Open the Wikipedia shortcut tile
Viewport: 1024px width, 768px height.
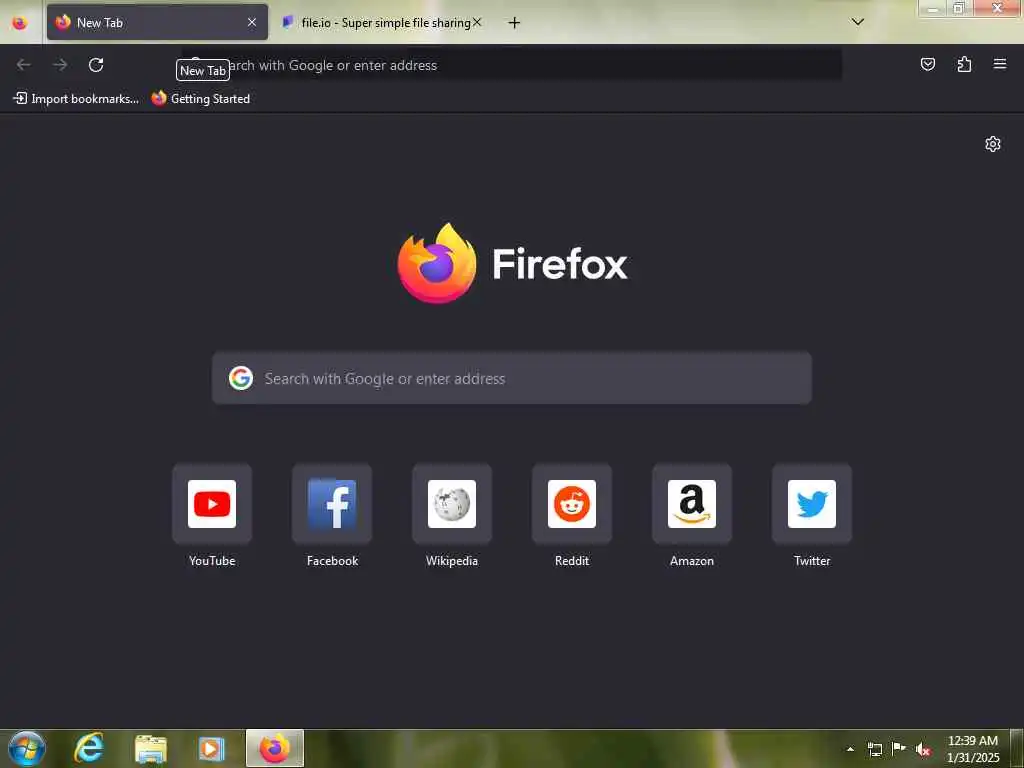click(x=452, y=504)
